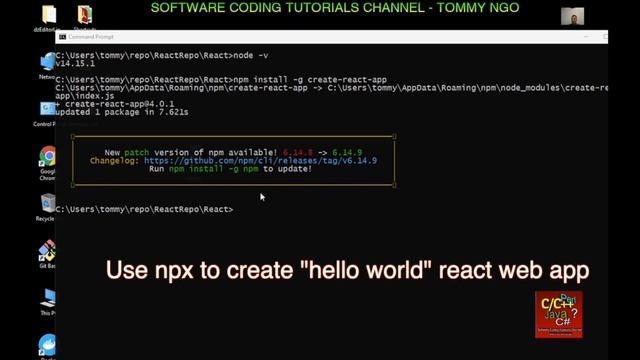Image resolution: width=640 pixels, height=360 pixels.
Task: Click 'updated 1 package in 7.621s' line
Action: coord(122,112)
